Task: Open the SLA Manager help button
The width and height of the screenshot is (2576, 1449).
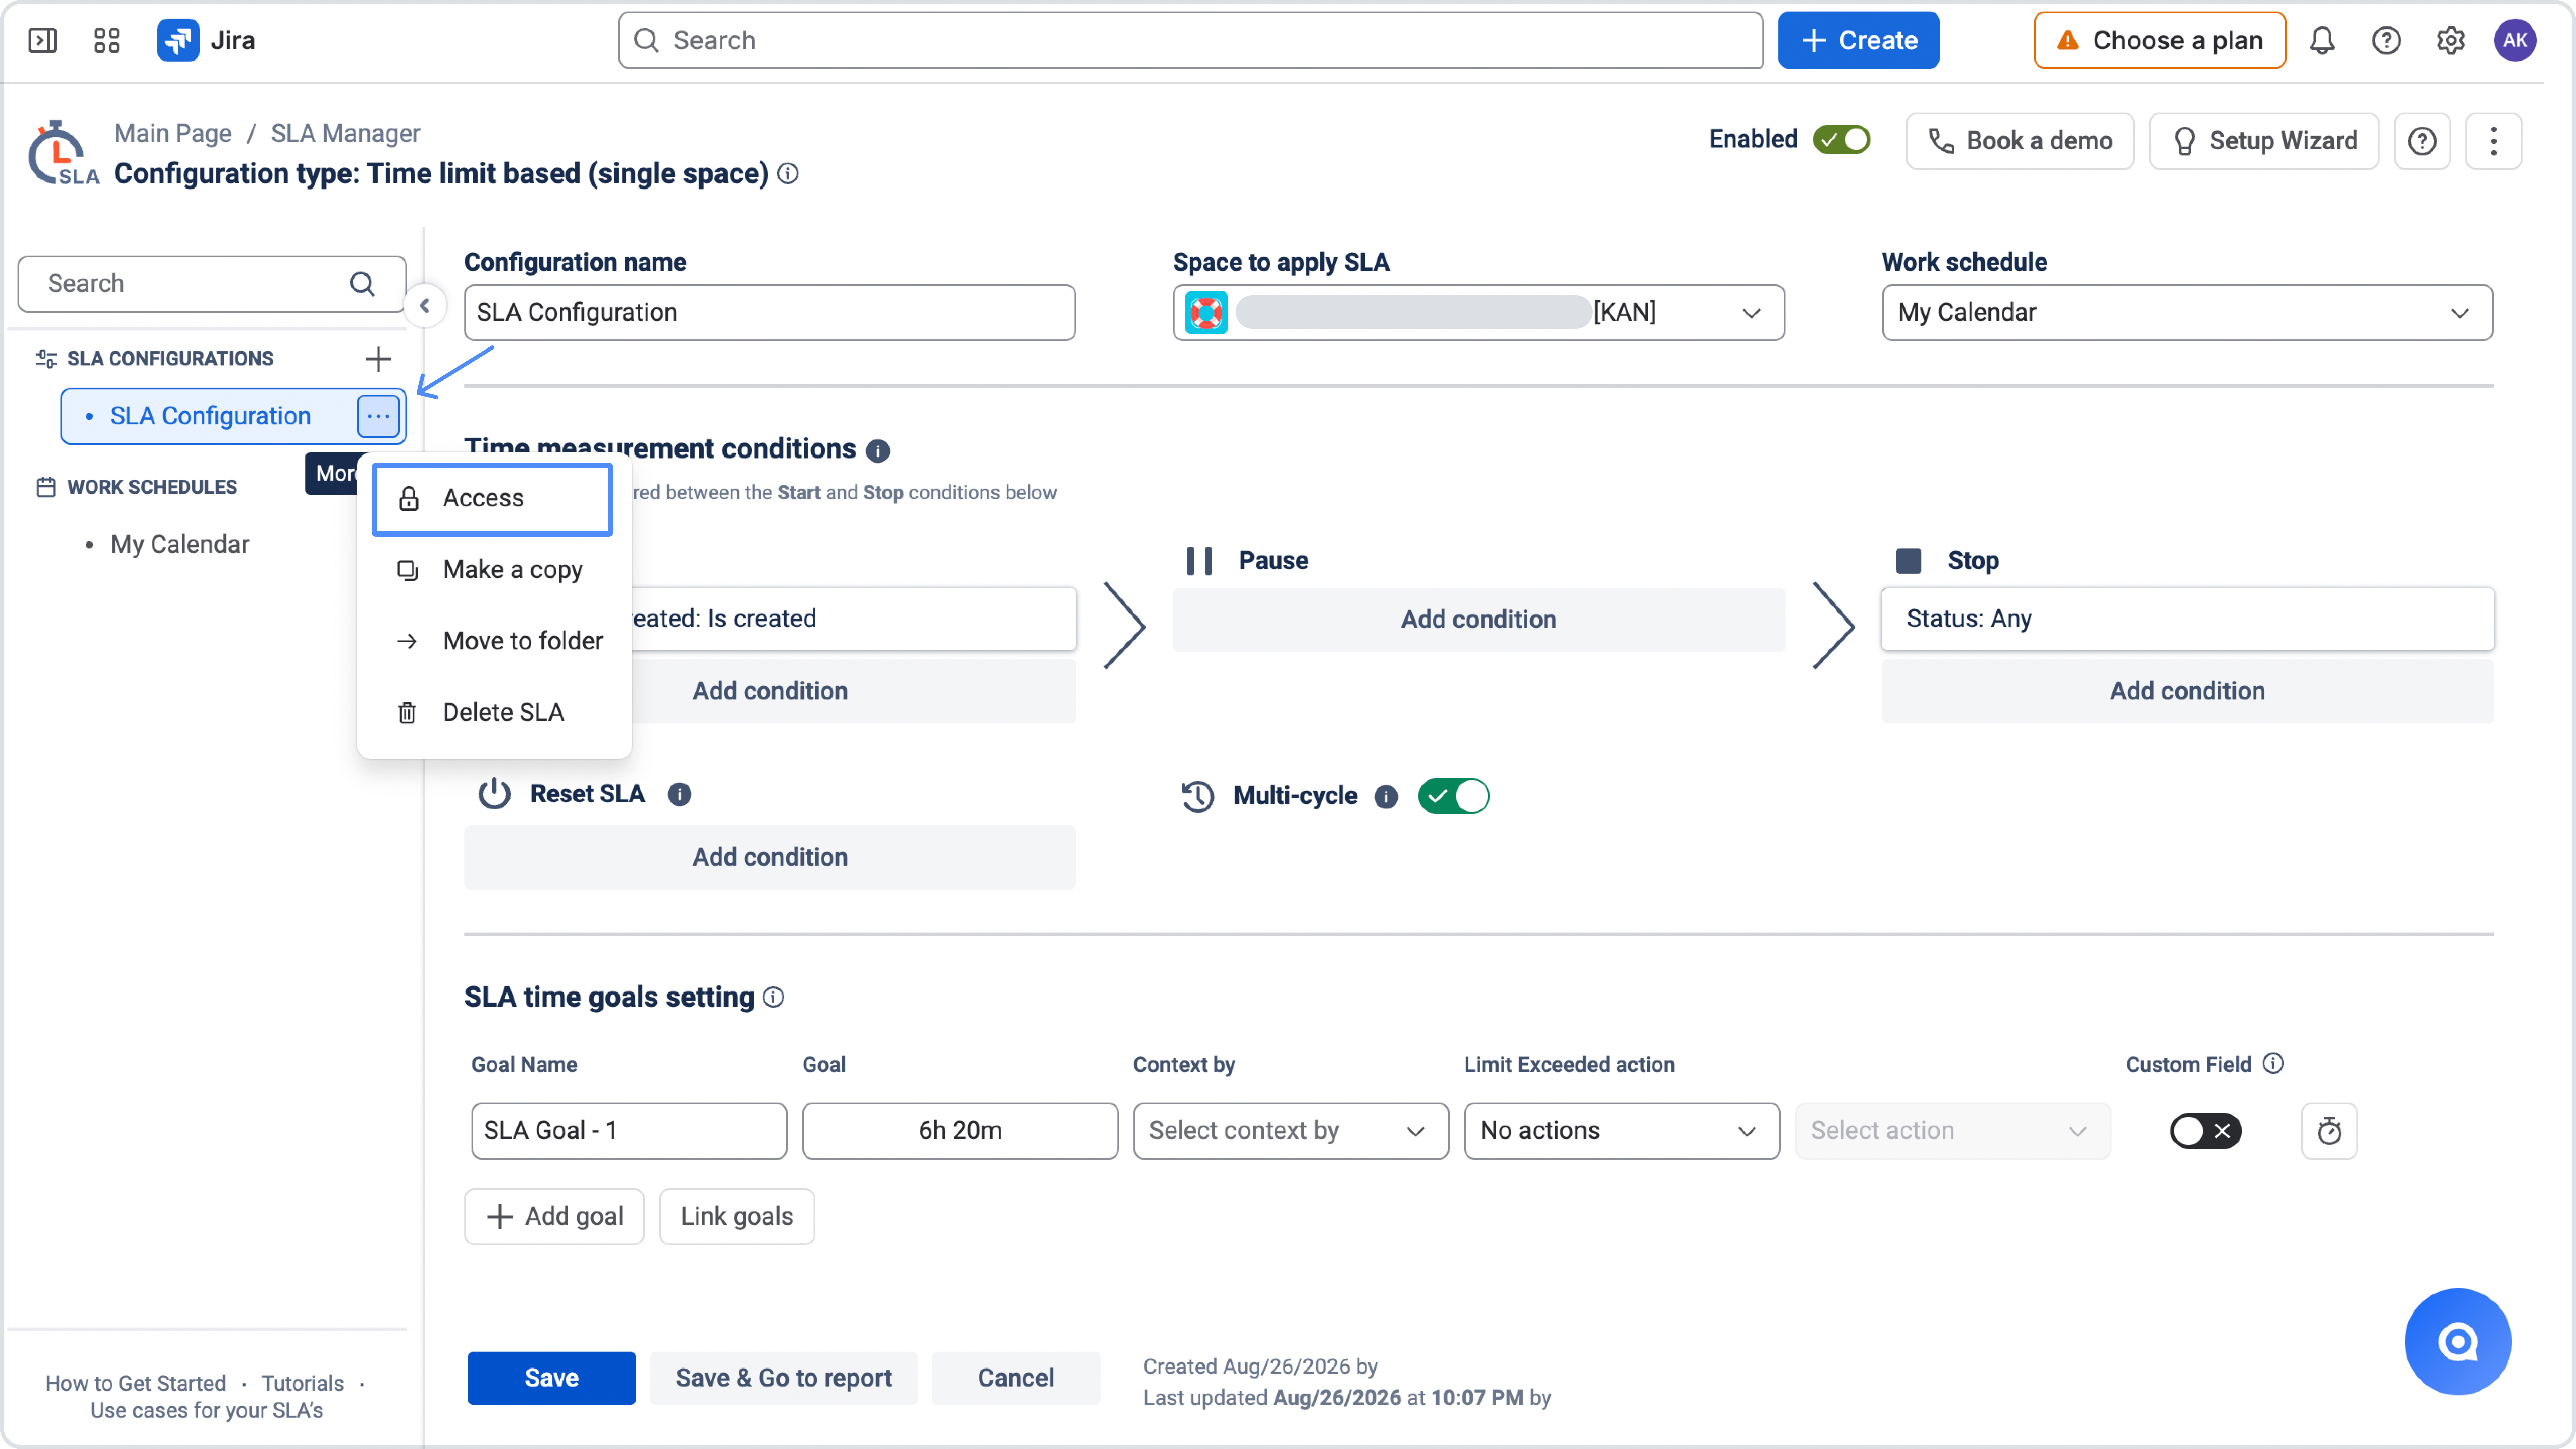Action: click(x=2422, y=141)
